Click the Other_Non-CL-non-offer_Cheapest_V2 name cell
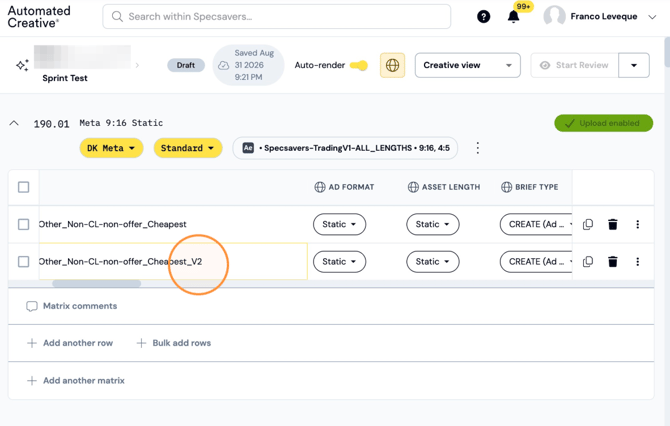Screen dimensions: 670x426 pos(173,261)
